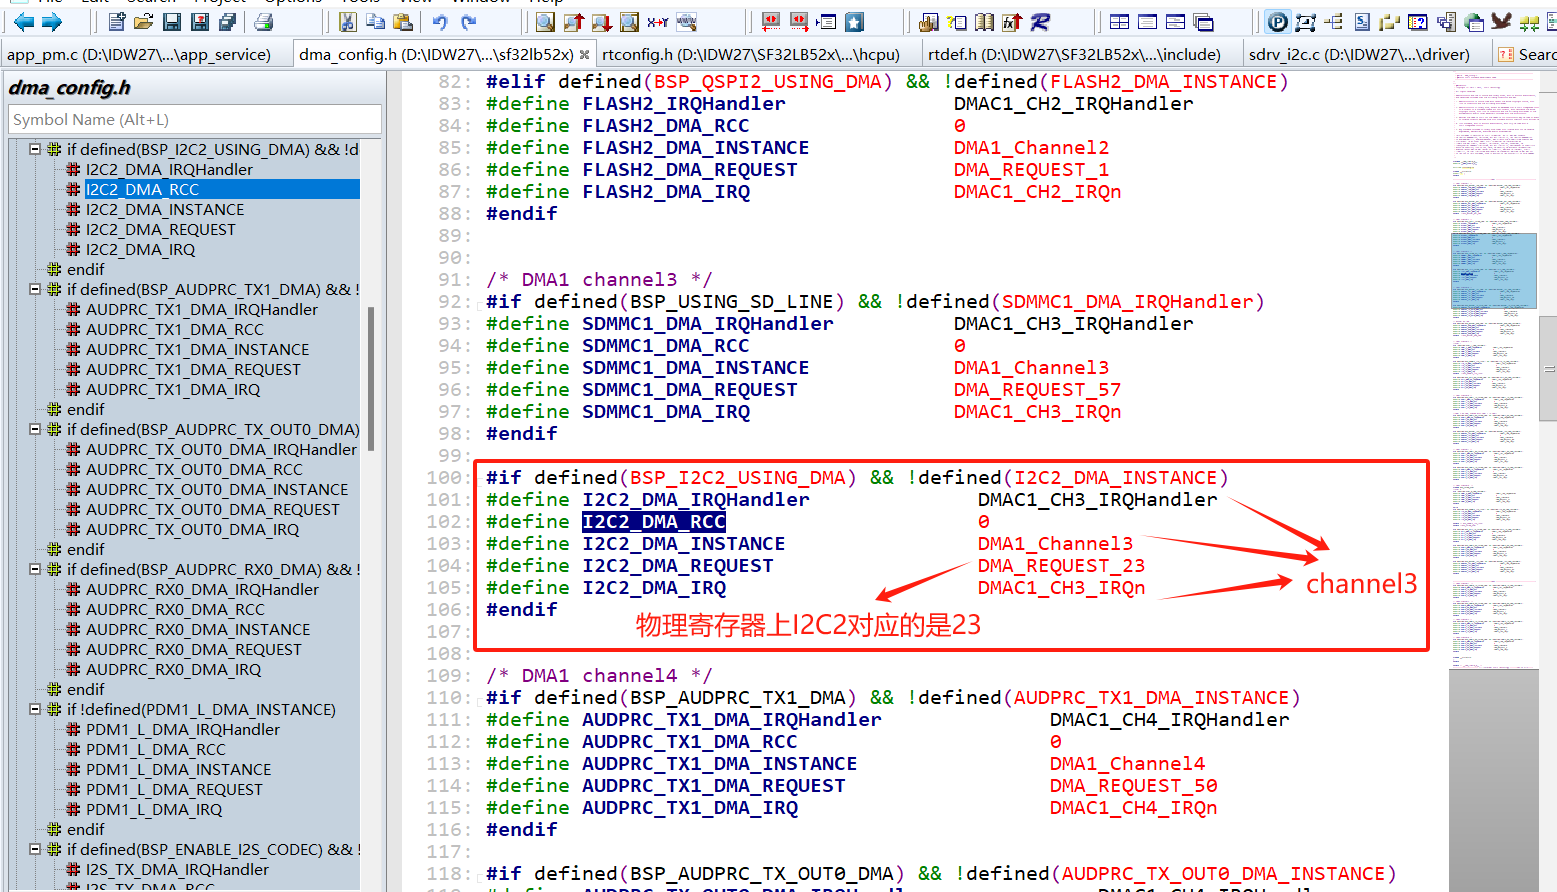Select PDM1_L_DMA_REQUEST symbol
This screenshot has height=892, width=1557.
174,789
